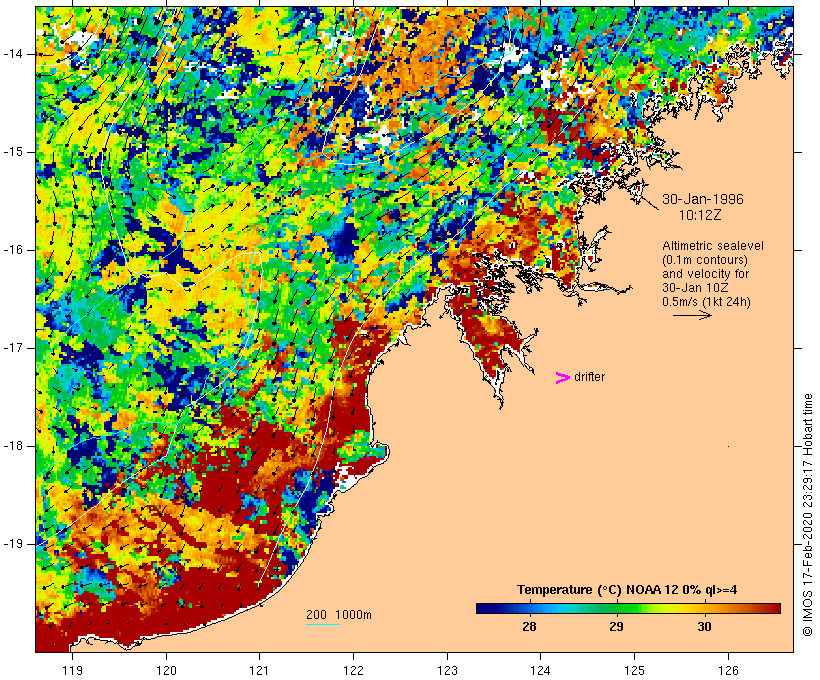This screenshot has width=820, height=680.
Task: Click the magenta drifter marker symbol
Action: click(x=562, y=378)
